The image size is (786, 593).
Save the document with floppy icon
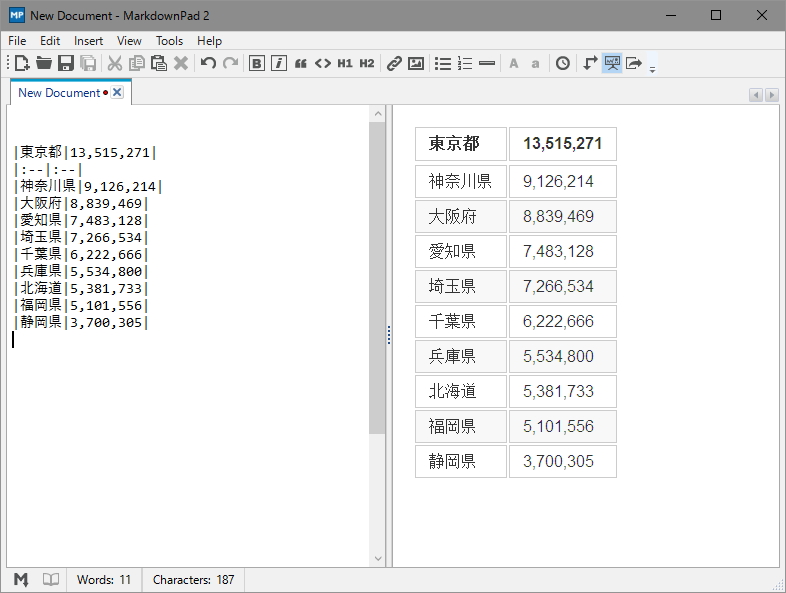click(66, 63)
